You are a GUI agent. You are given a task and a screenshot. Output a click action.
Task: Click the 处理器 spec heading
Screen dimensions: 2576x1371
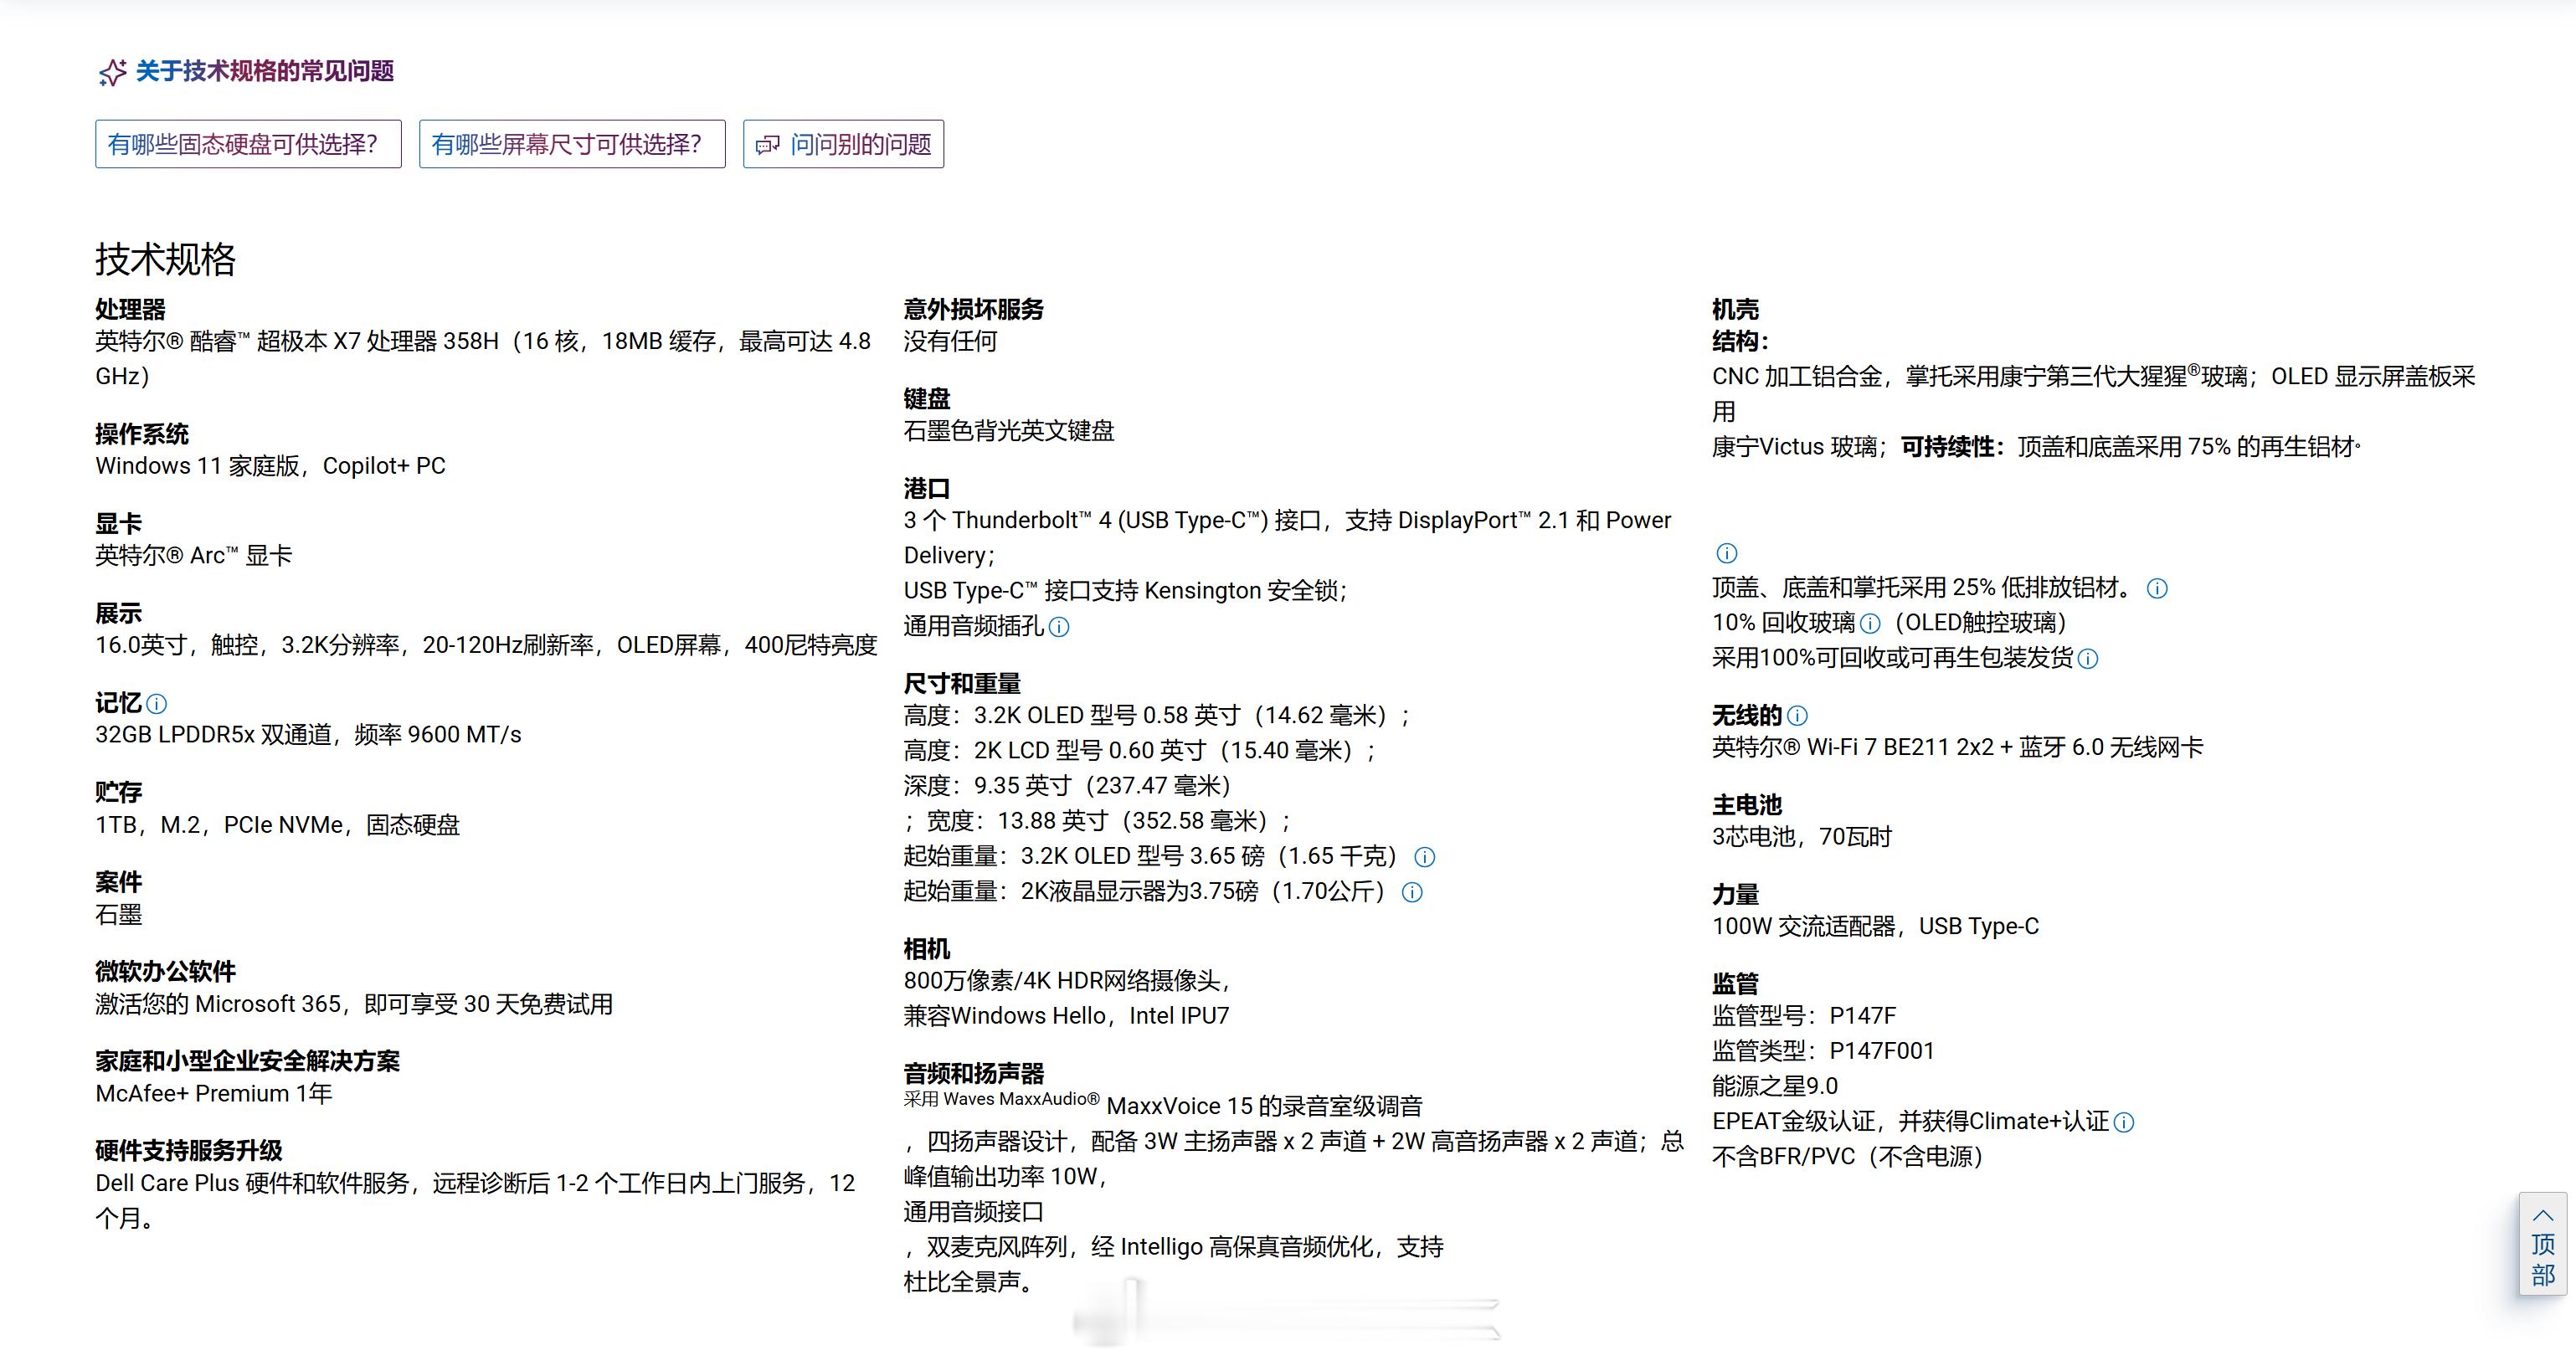tap(130, 309)
